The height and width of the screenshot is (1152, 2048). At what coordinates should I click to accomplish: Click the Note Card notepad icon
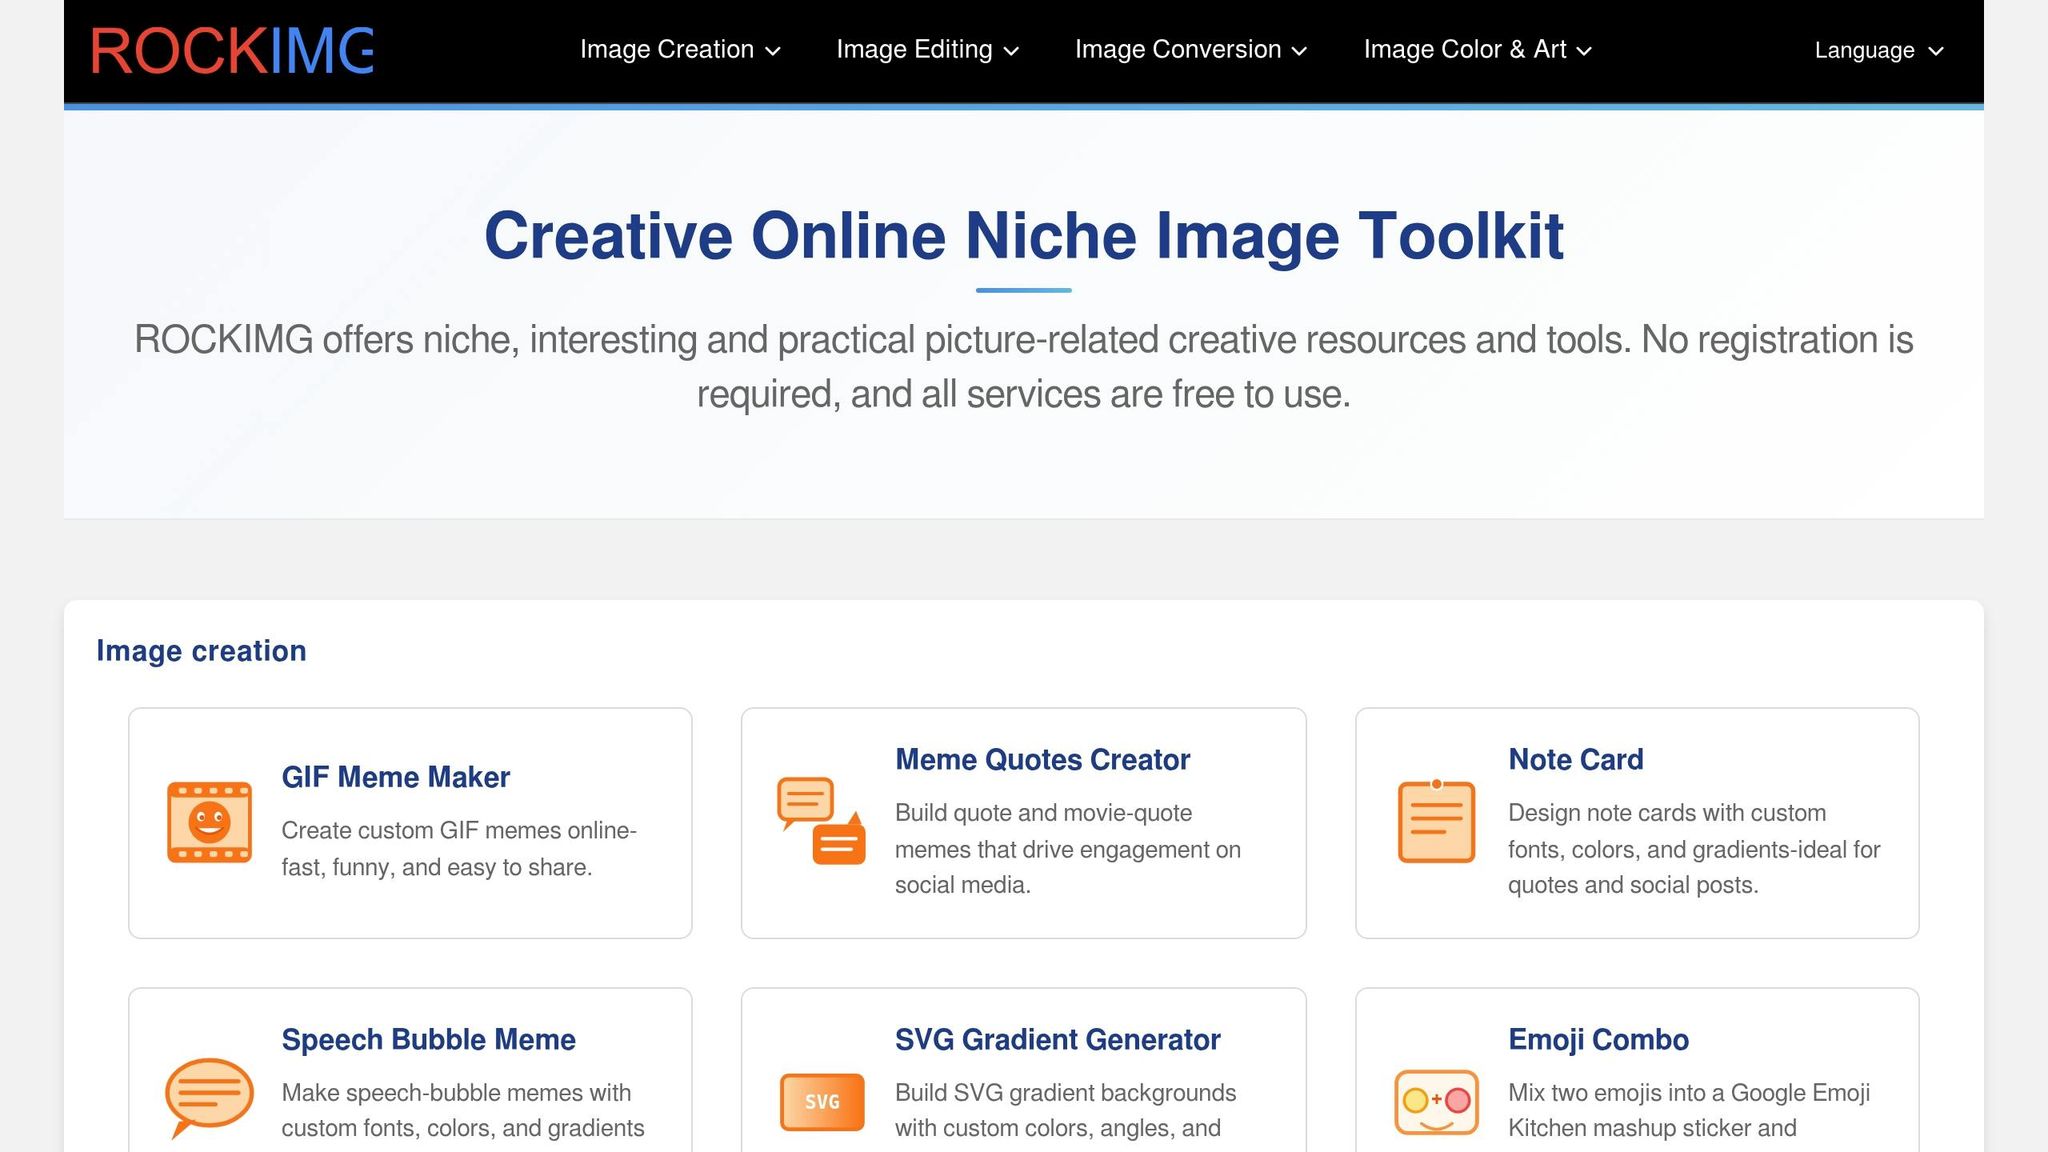tap(1436, 821)
